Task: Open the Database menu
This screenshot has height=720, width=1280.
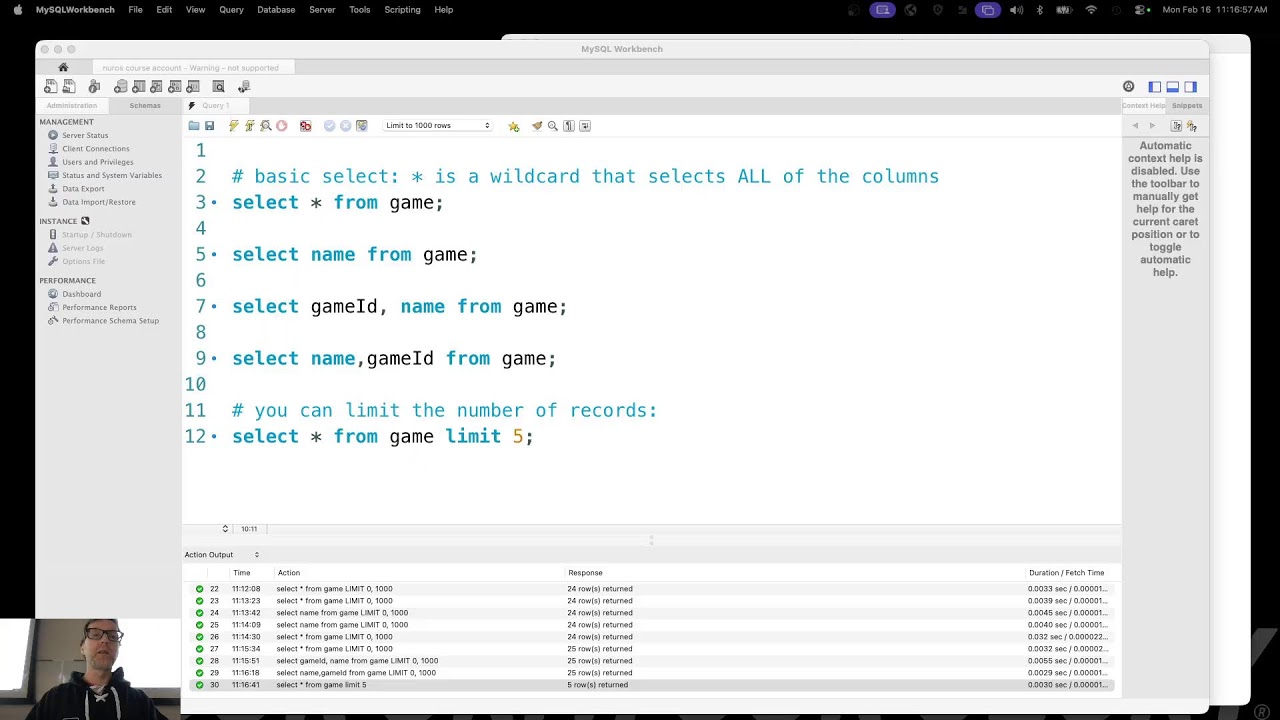Action: (x=276, y=10)
